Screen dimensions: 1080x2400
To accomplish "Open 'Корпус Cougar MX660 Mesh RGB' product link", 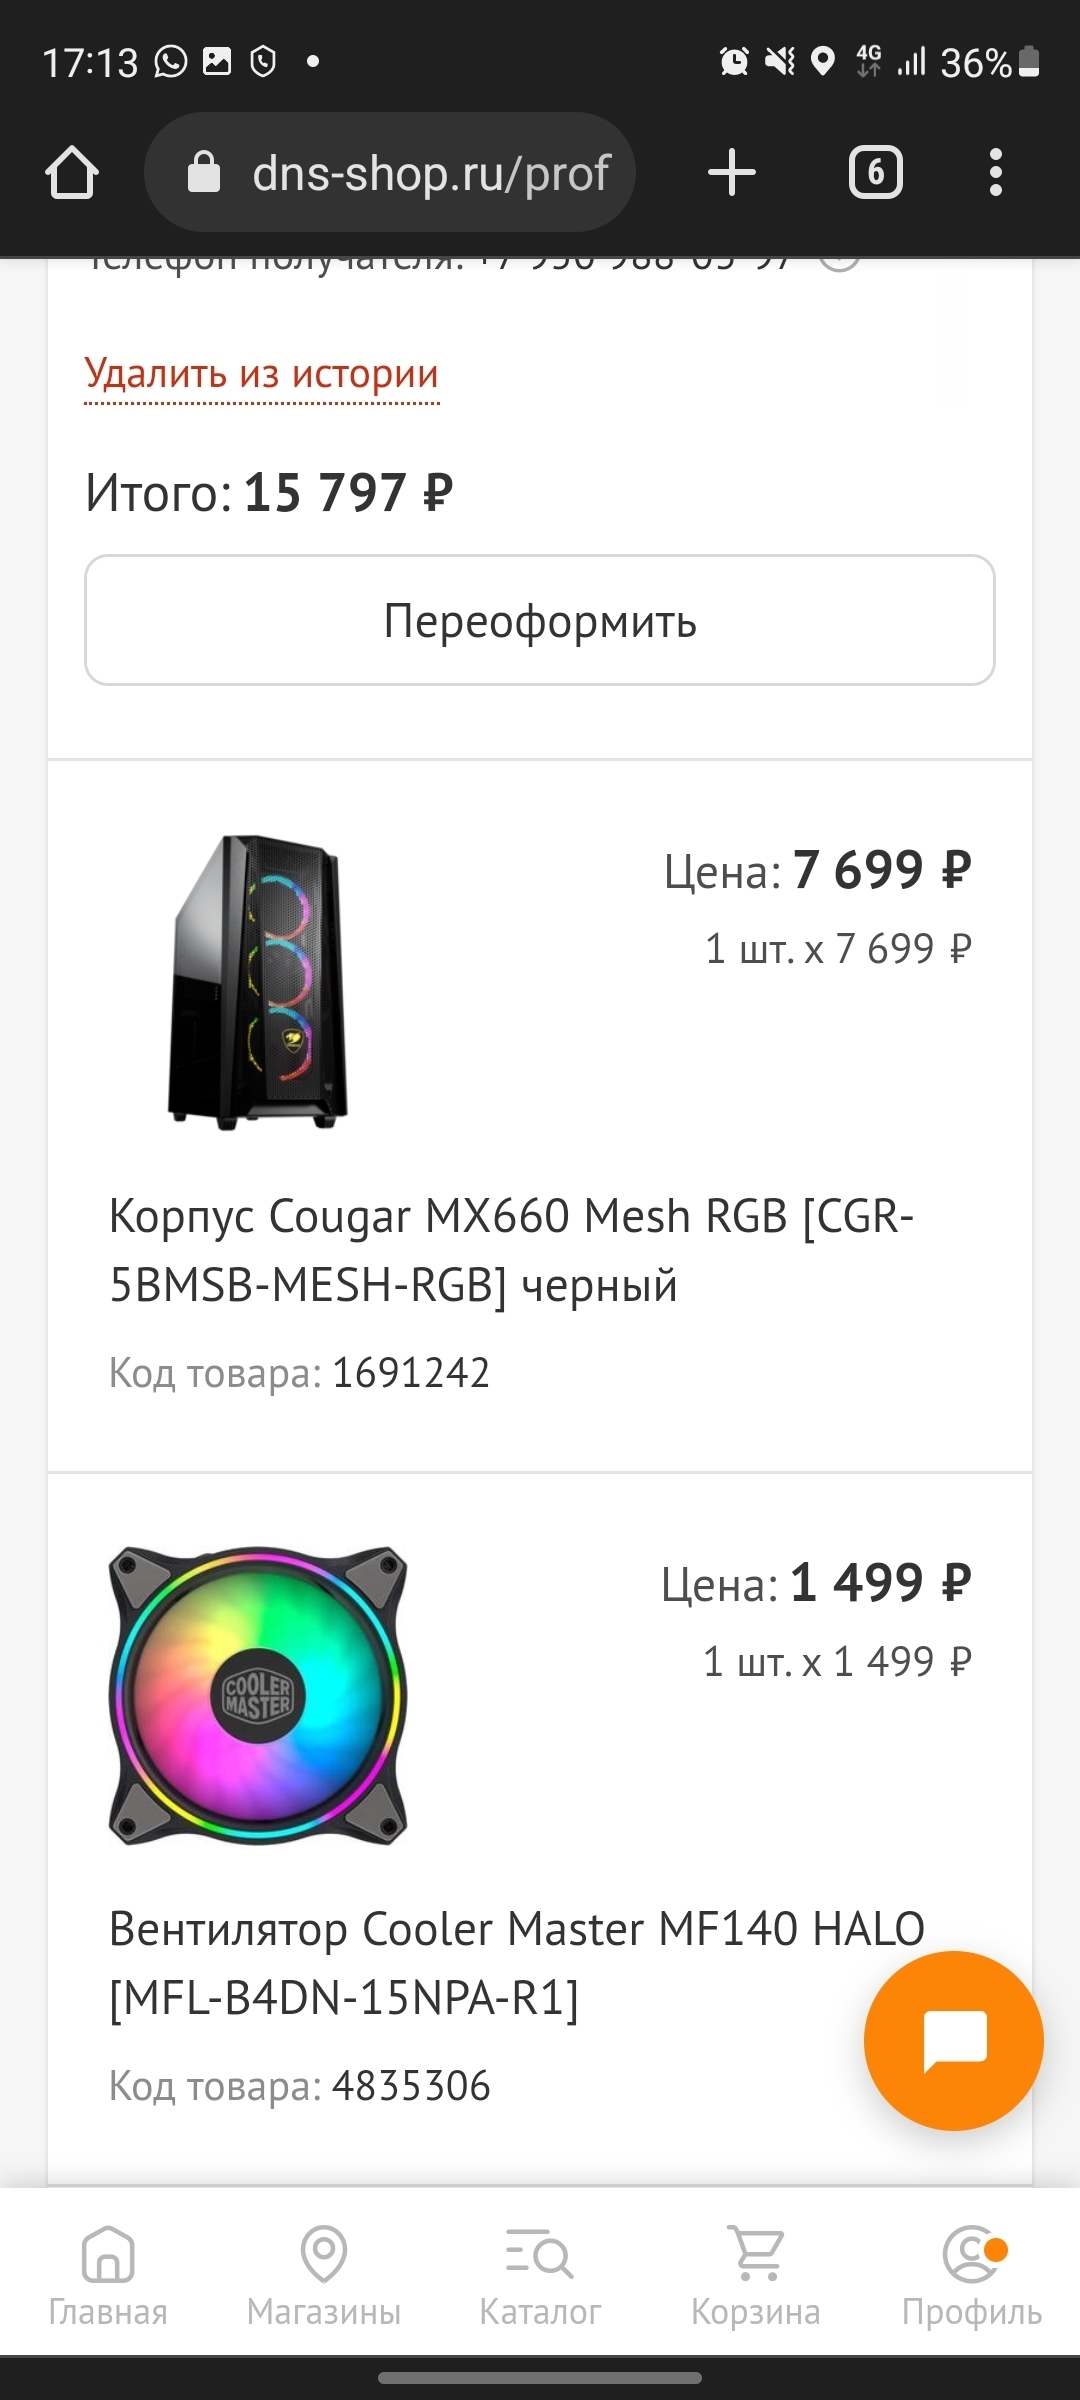I will [510, 1250].
